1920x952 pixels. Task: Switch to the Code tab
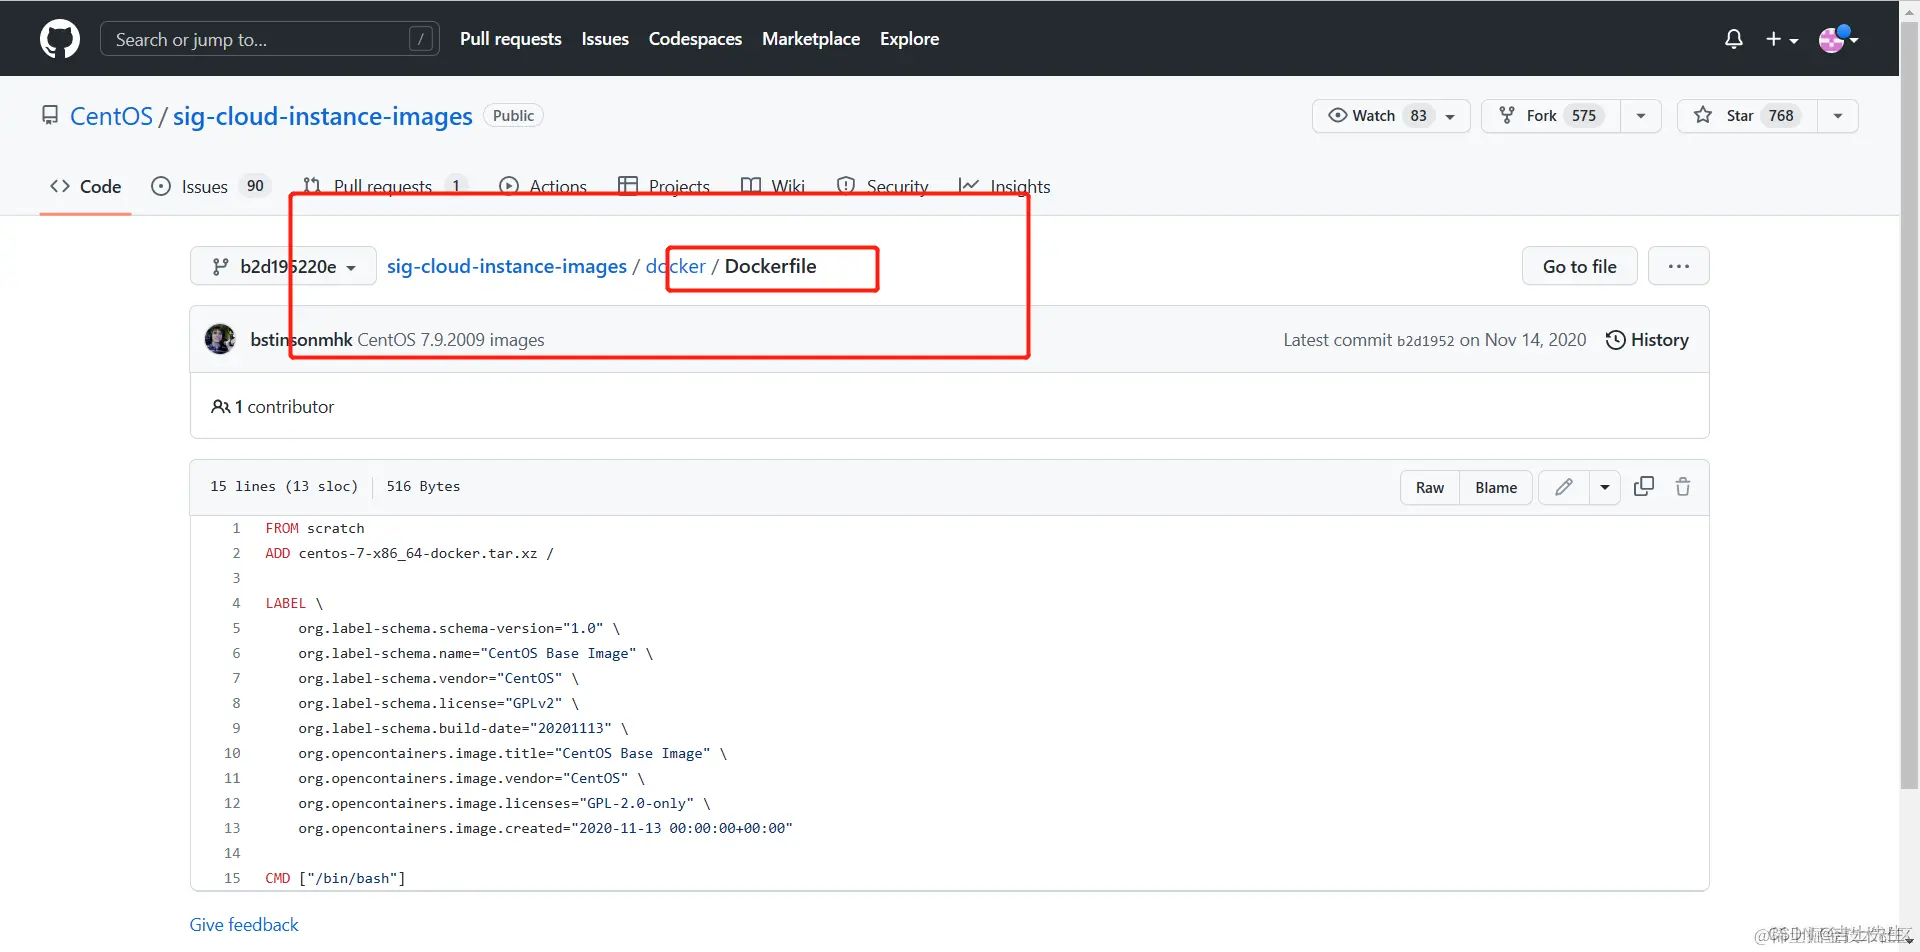coord(86,186)
